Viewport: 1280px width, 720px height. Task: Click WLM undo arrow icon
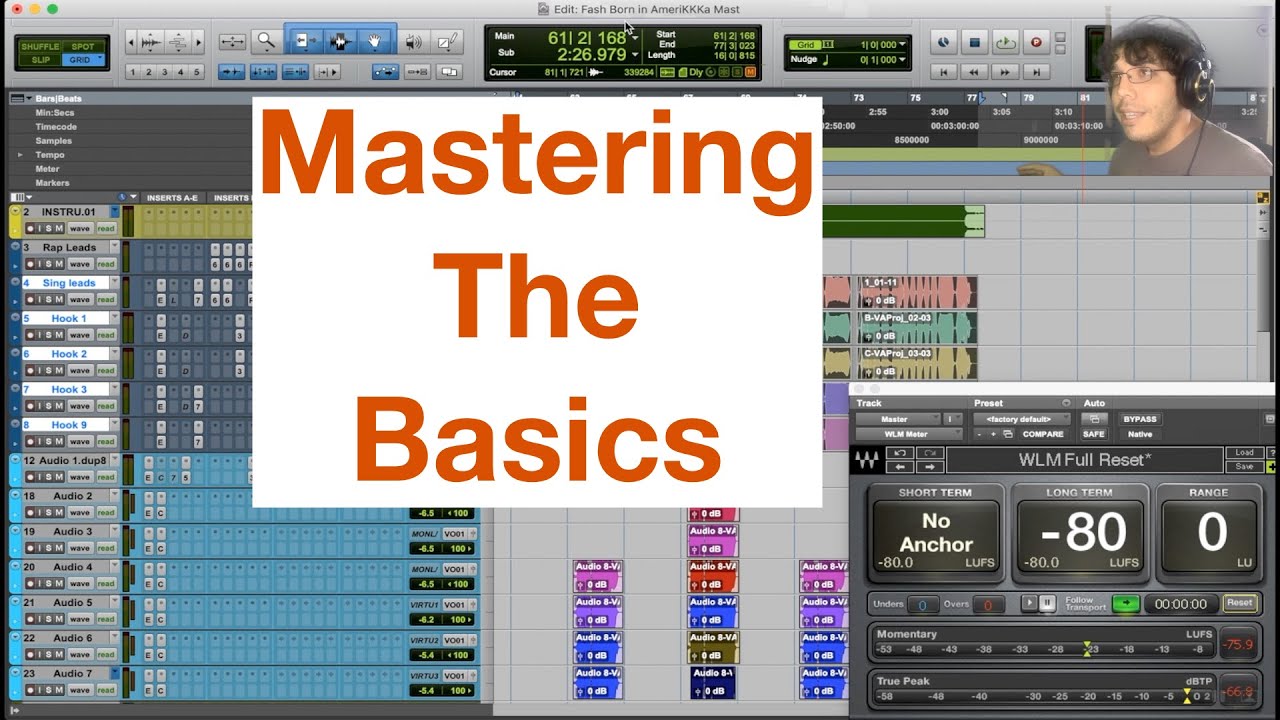(x=898, y=453)
